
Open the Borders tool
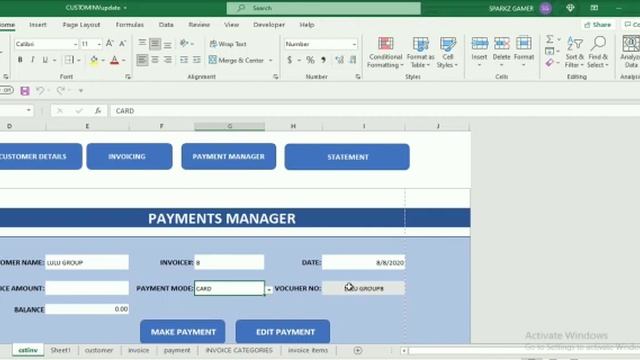[69, 60]
